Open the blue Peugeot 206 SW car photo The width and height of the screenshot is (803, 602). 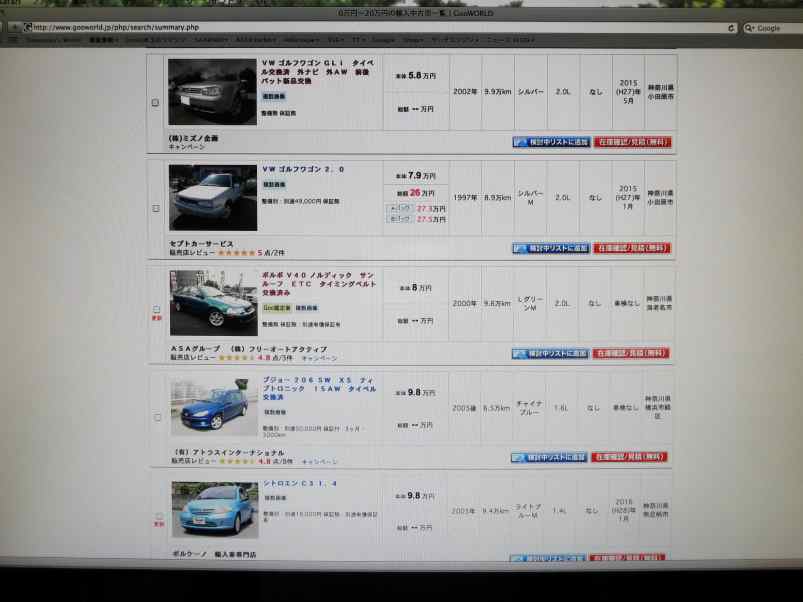pyautogui.click(x=214, y=406)
